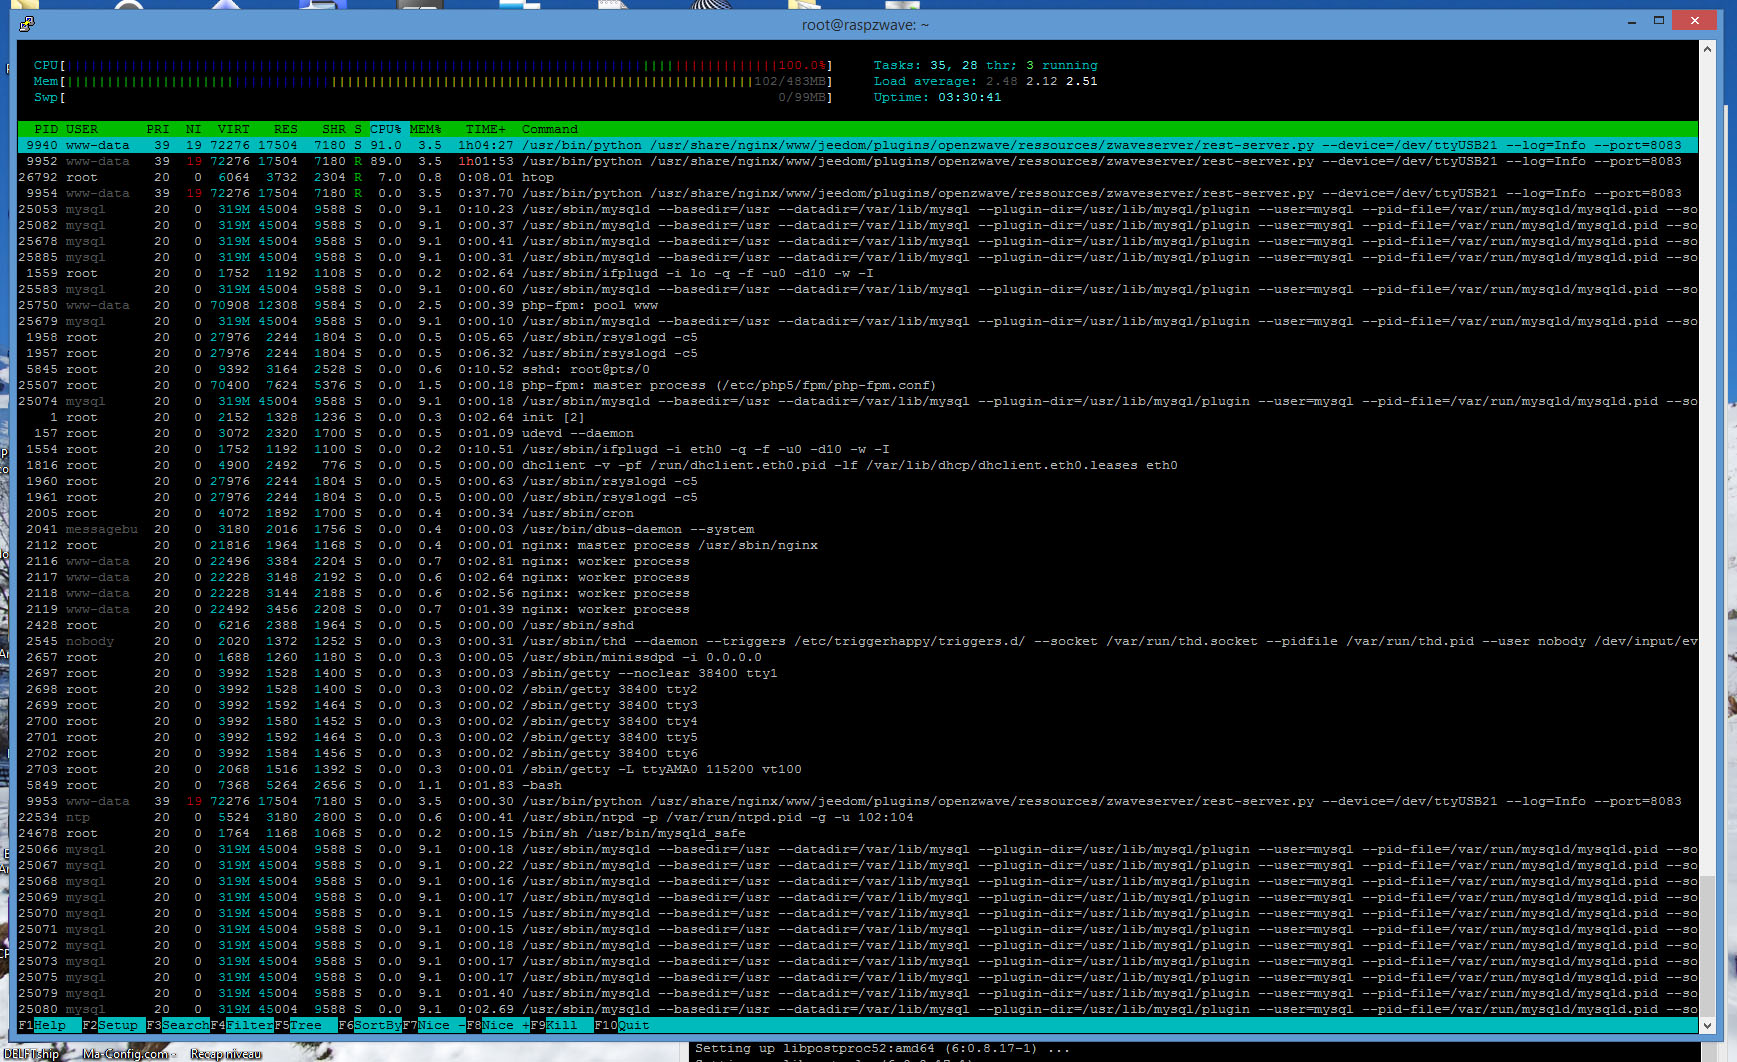Click the Load average values
1737x1062 pixels.
coord(1041,81)
